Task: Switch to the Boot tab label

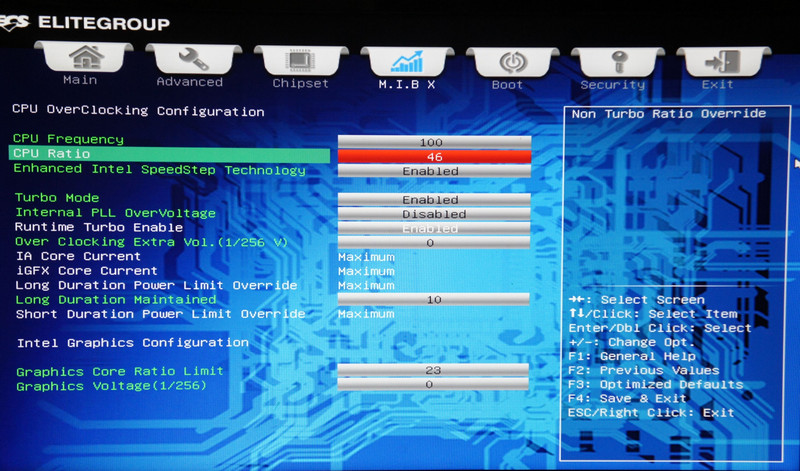Action: [507, 85]
